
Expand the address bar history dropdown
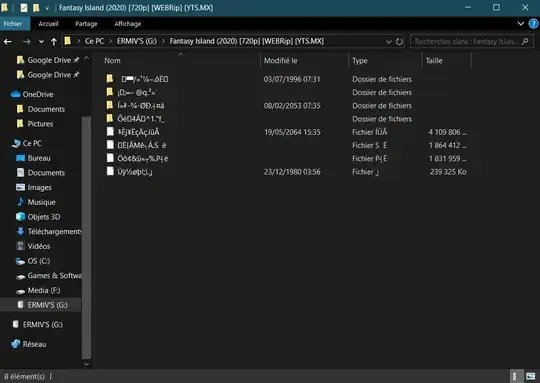pyautogui.click(x=389, y=42)
